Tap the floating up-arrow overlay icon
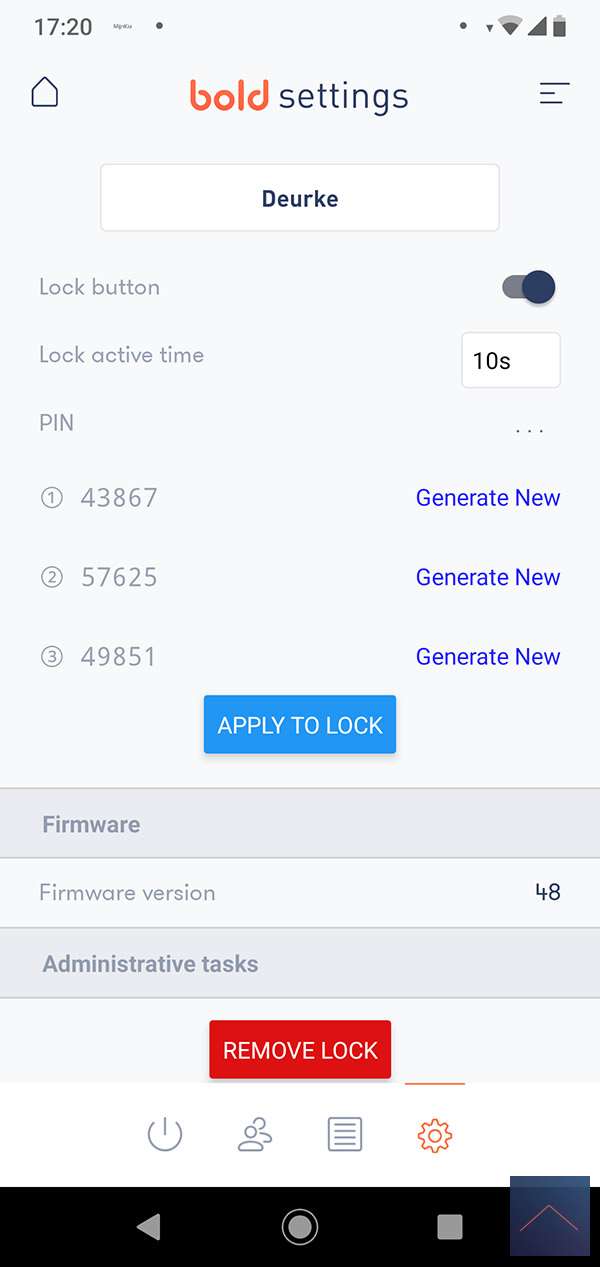This screenshot has width=600, height=1267. click(549, 1216)
